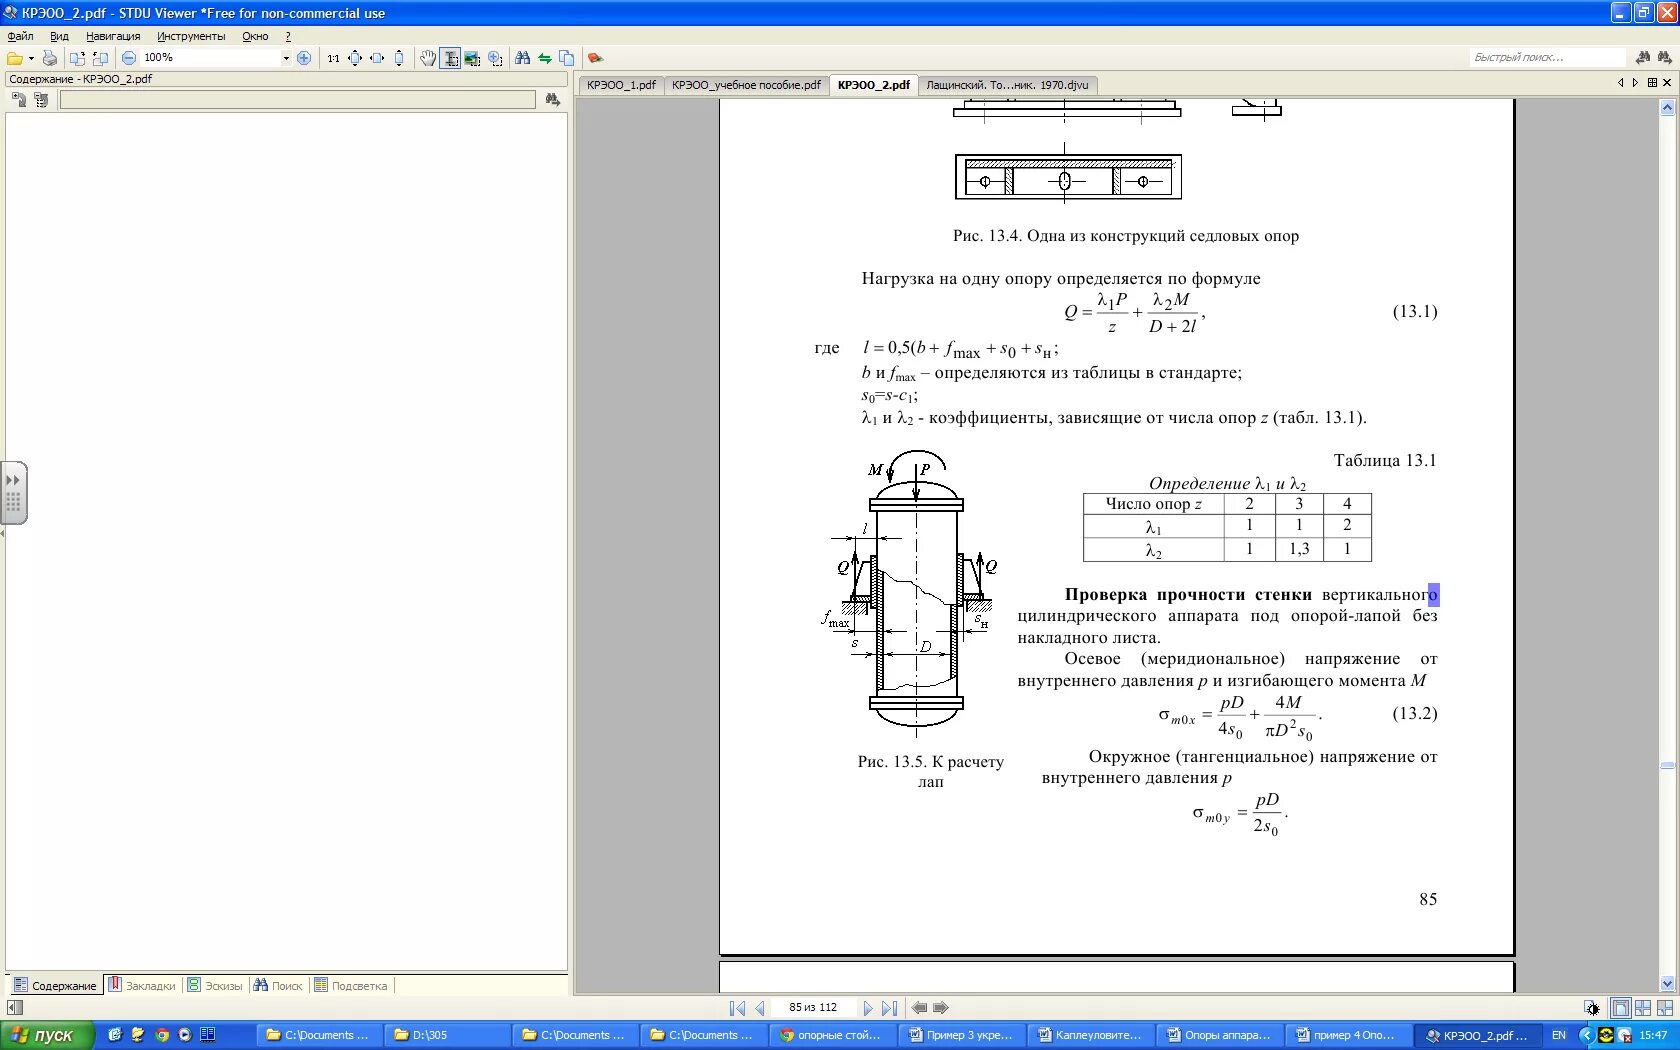Open the ? help menu
The height and width of the screenshot is (1050, 1680).
288,36
